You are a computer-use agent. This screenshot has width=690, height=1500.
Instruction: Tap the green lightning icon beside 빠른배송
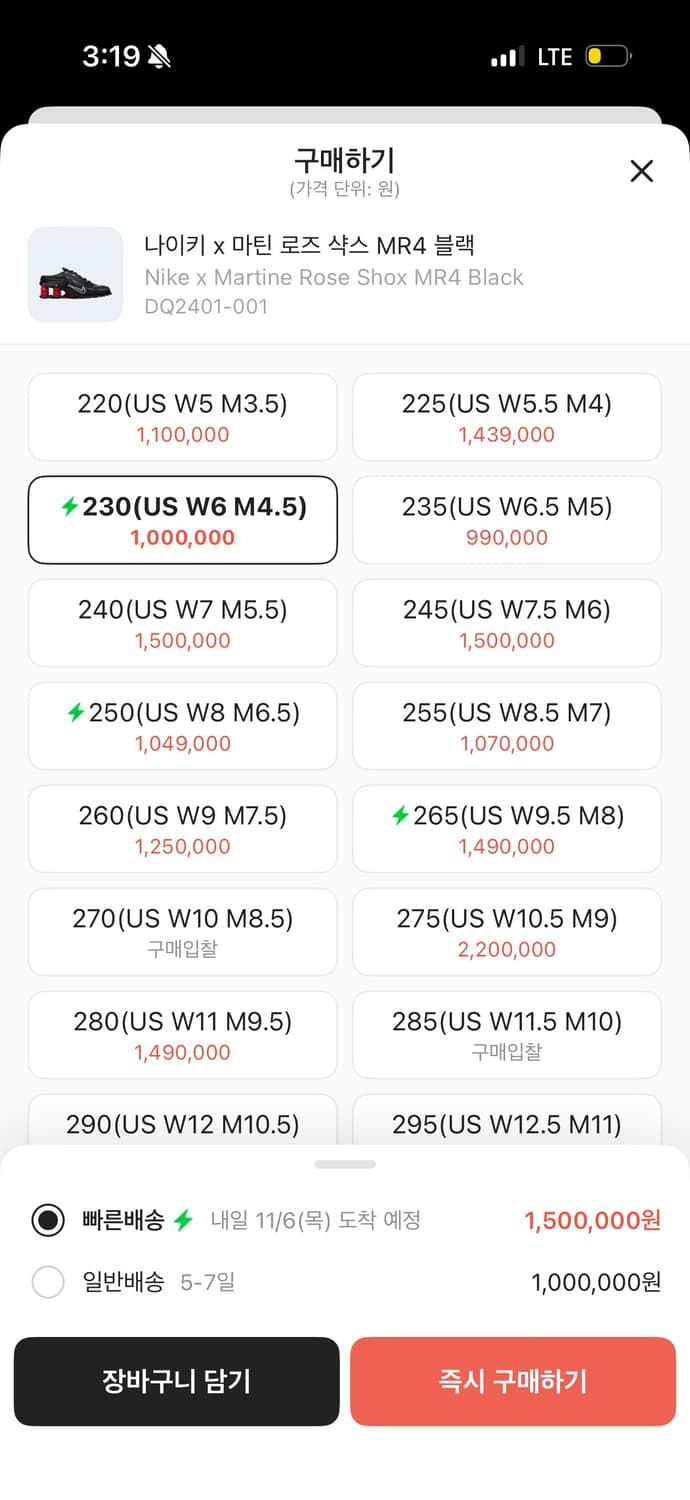point(183,1220)
